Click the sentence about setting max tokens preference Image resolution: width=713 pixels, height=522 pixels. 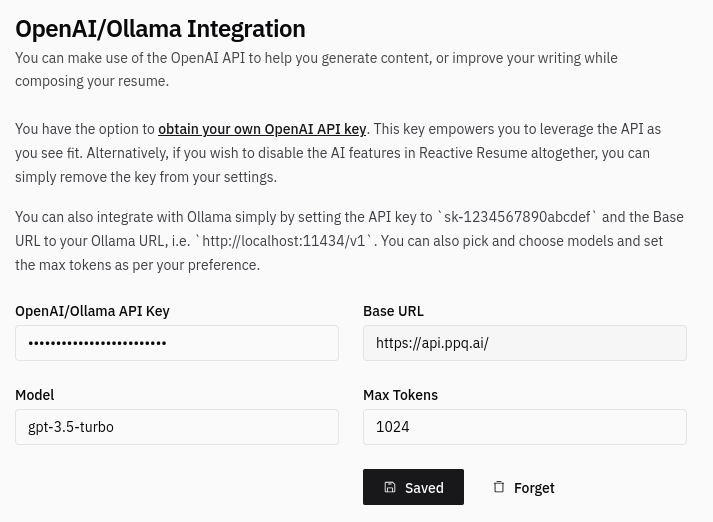137,265
